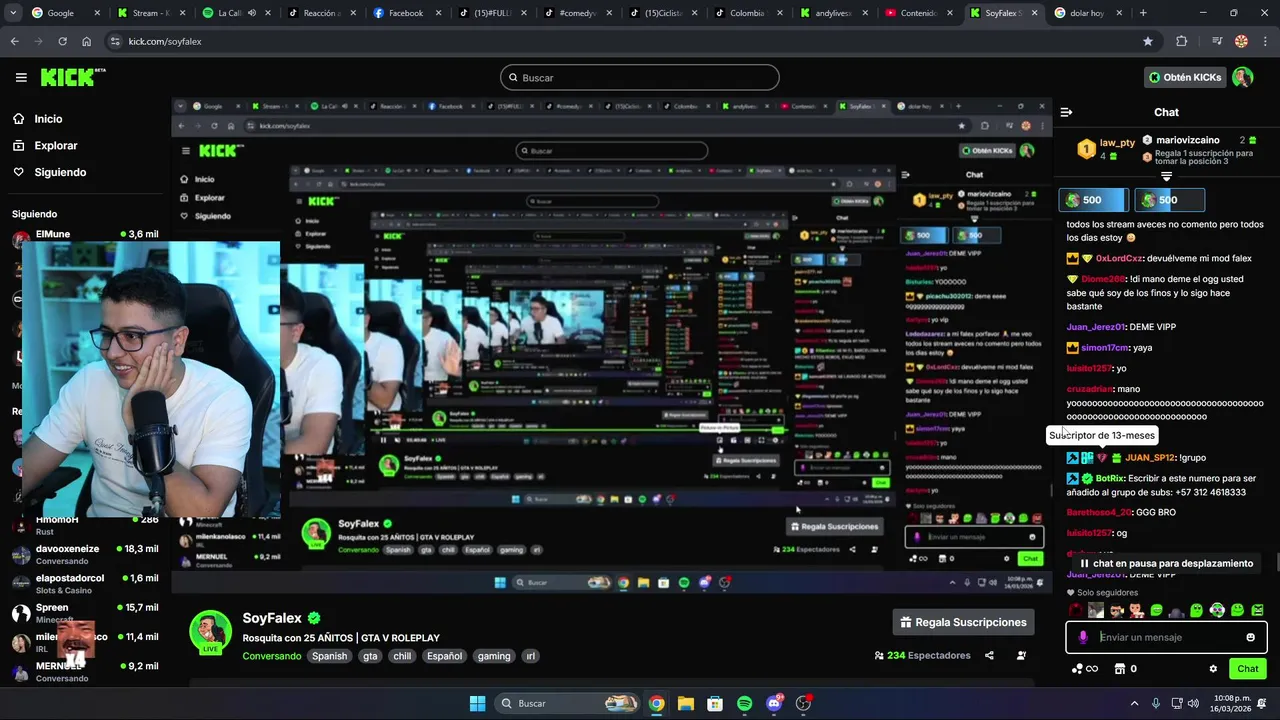The image size is (1280, 720).
Task: Open elapostadorcol channel in sidebar
Action: tap(85, 583)
